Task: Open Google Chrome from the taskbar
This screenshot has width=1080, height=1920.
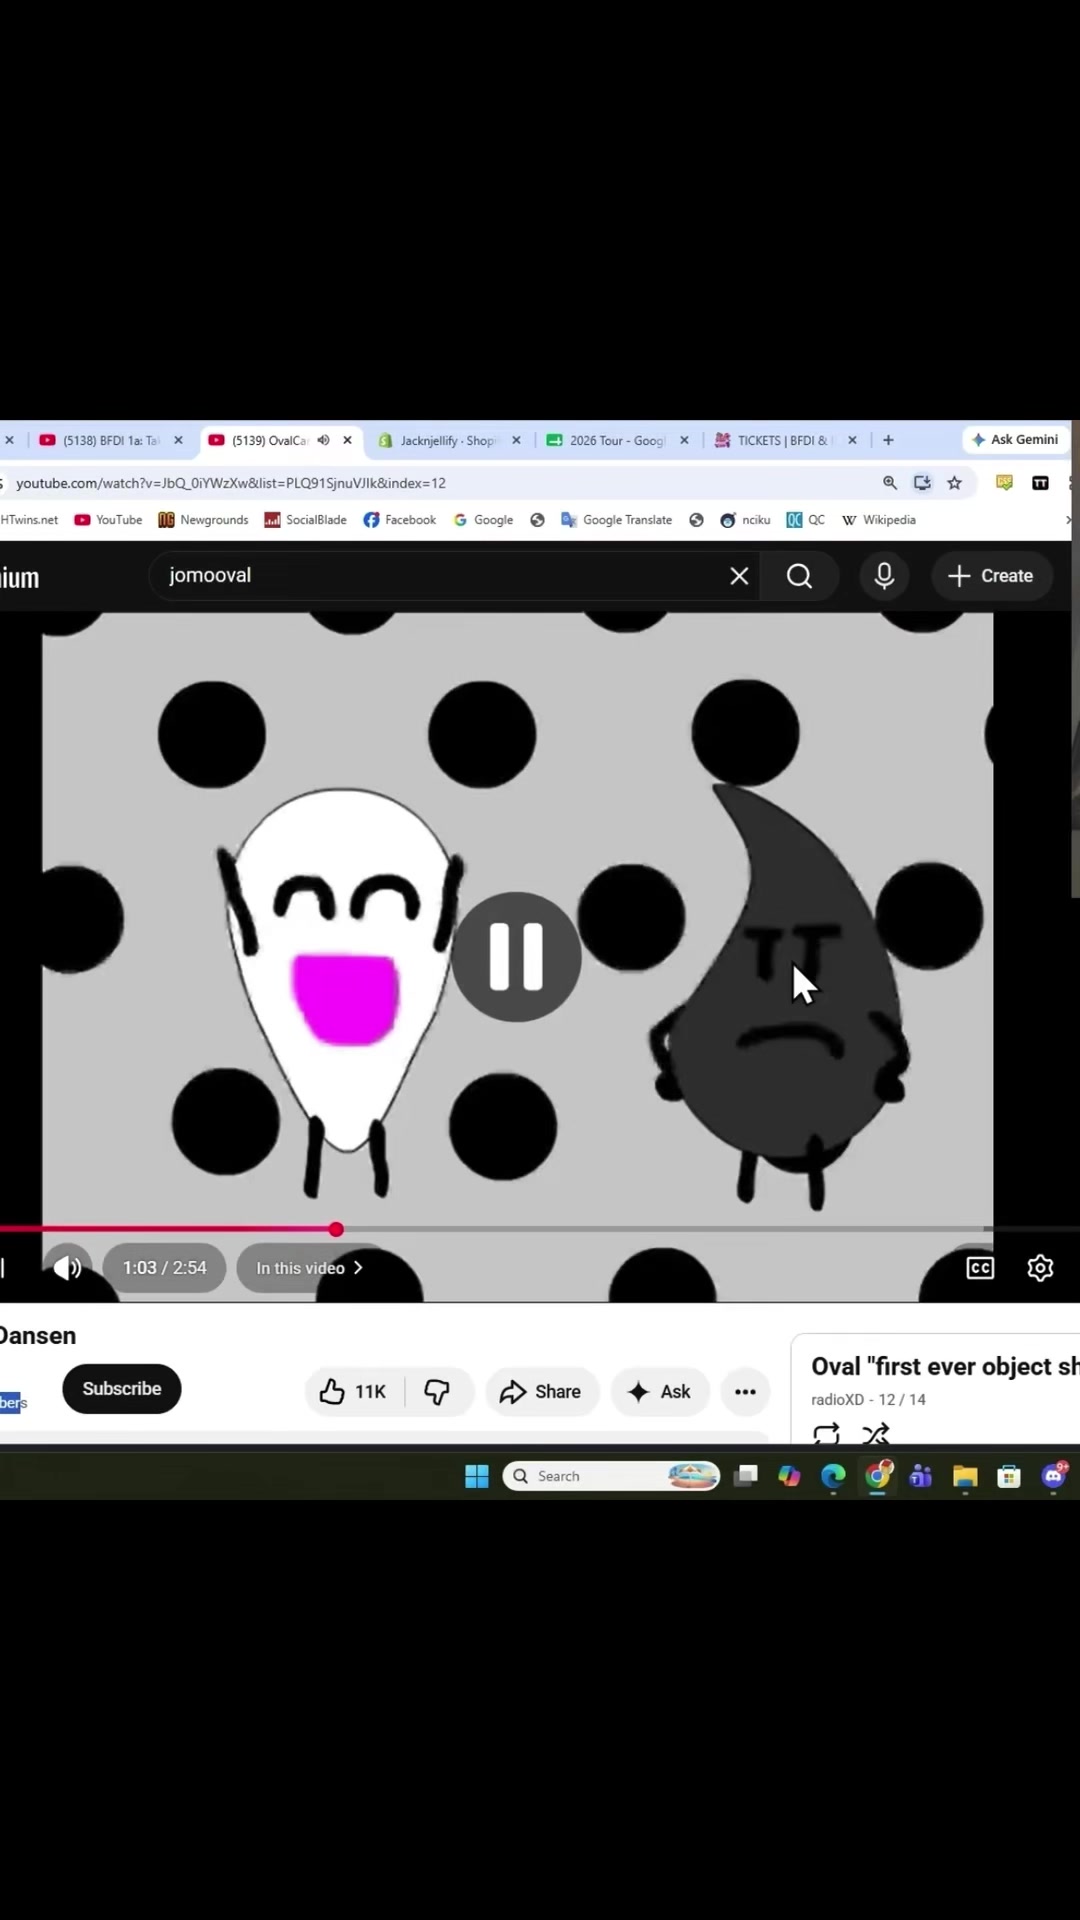Action: click(x=878, y=1476)
